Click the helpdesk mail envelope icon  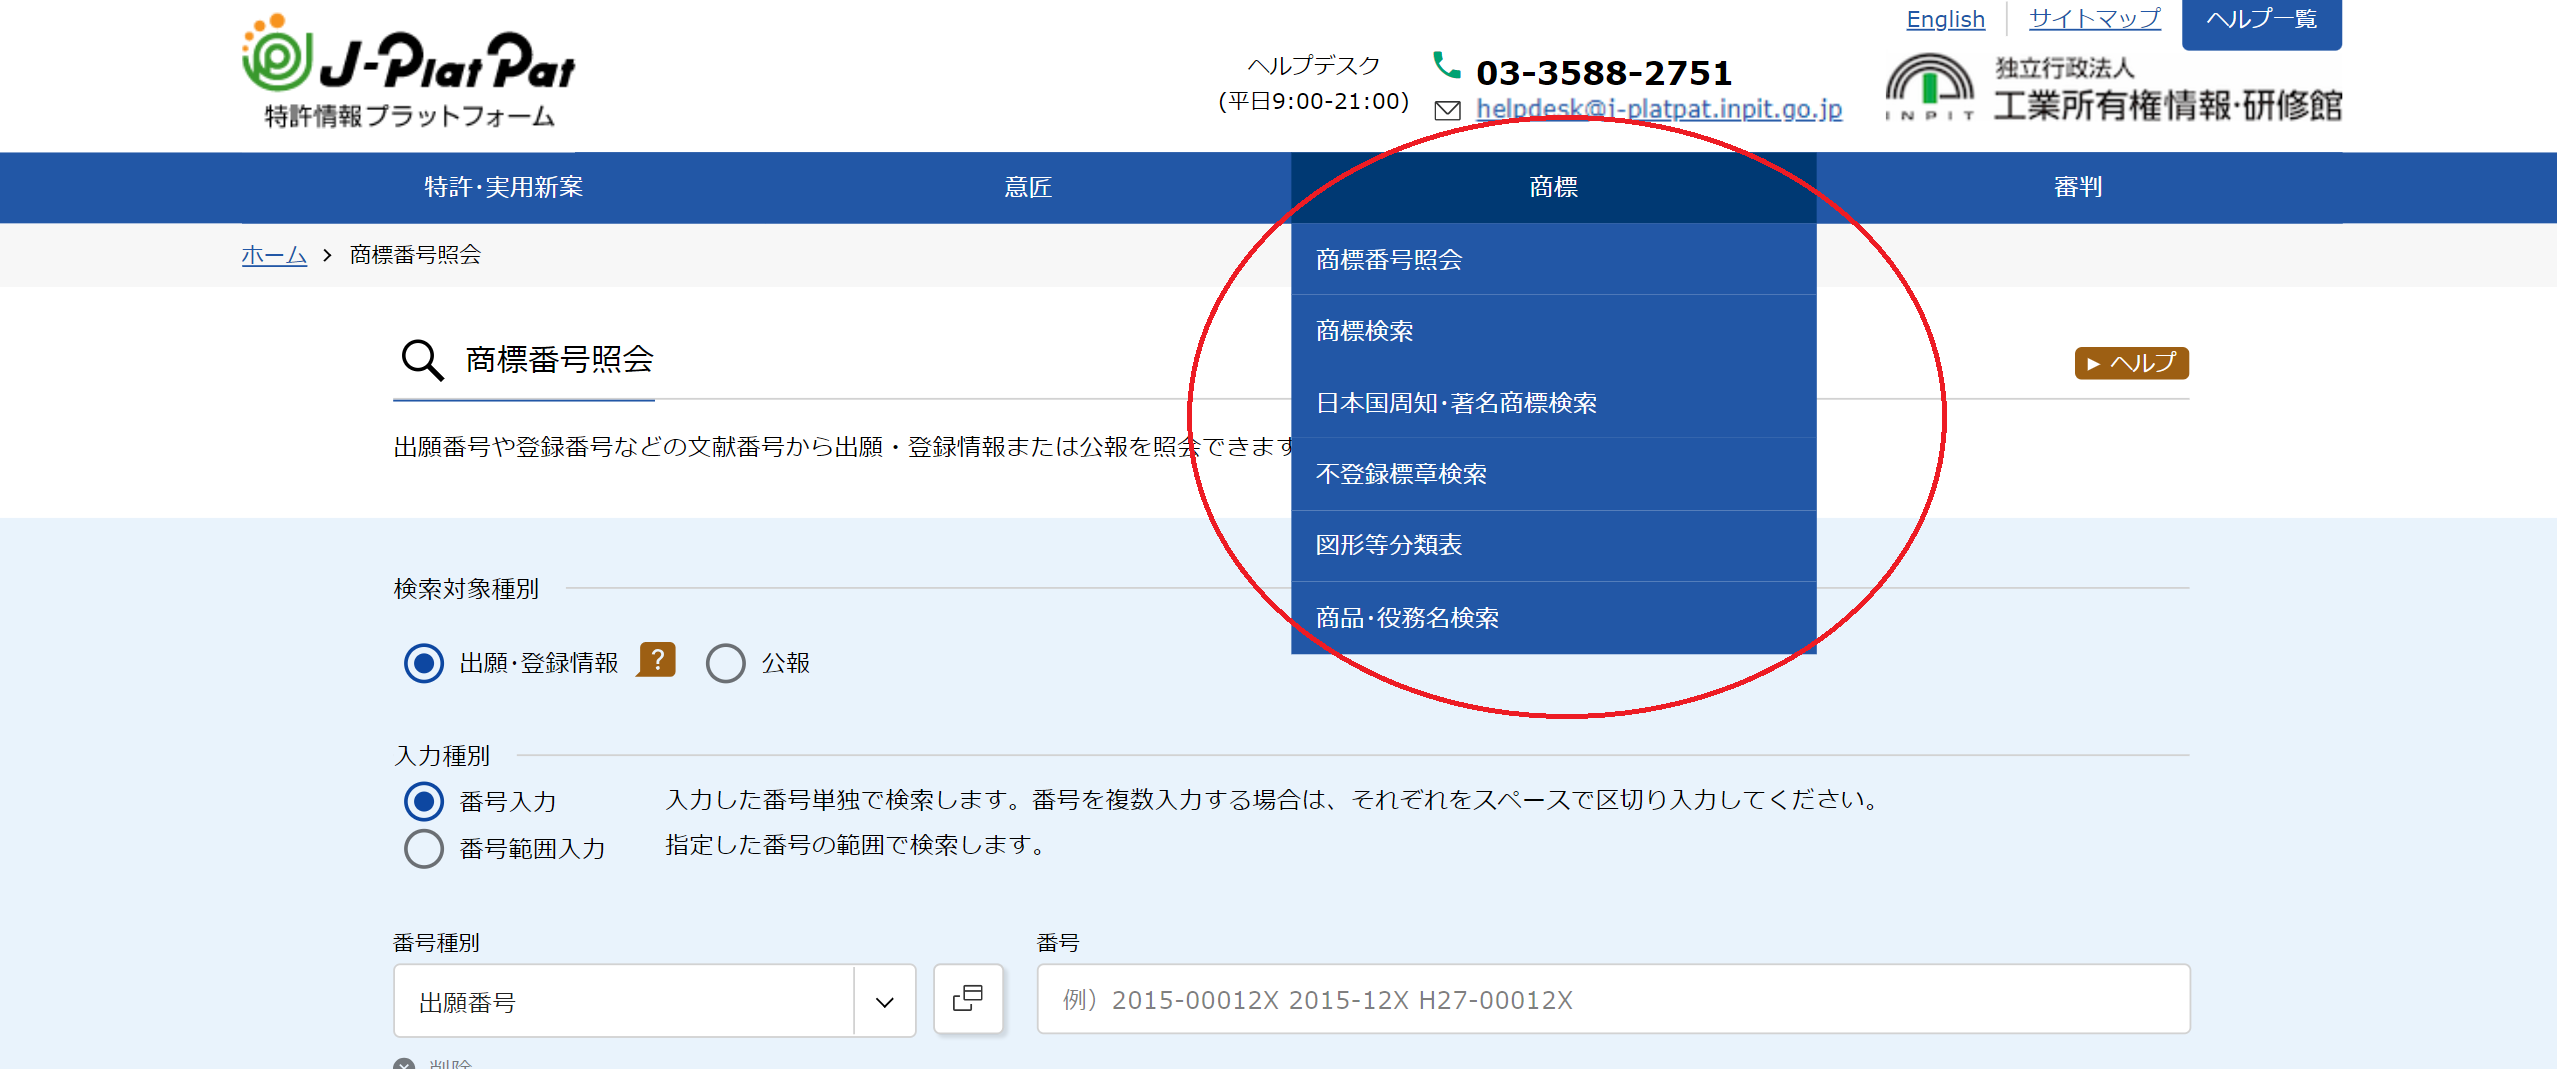click(1447, 111)
